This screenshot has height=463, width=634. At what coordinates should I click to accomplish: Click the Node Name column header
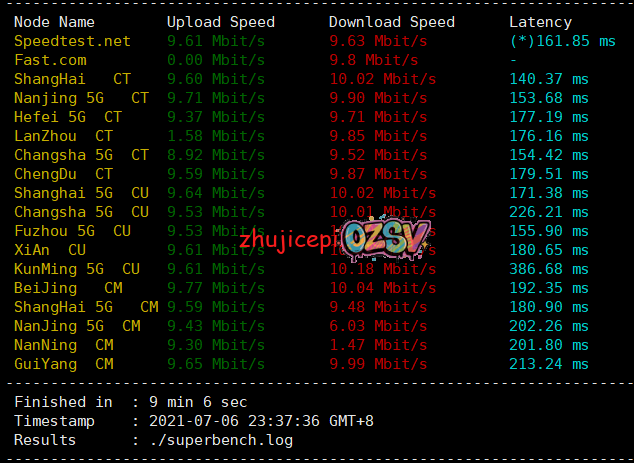coord(55,22)
